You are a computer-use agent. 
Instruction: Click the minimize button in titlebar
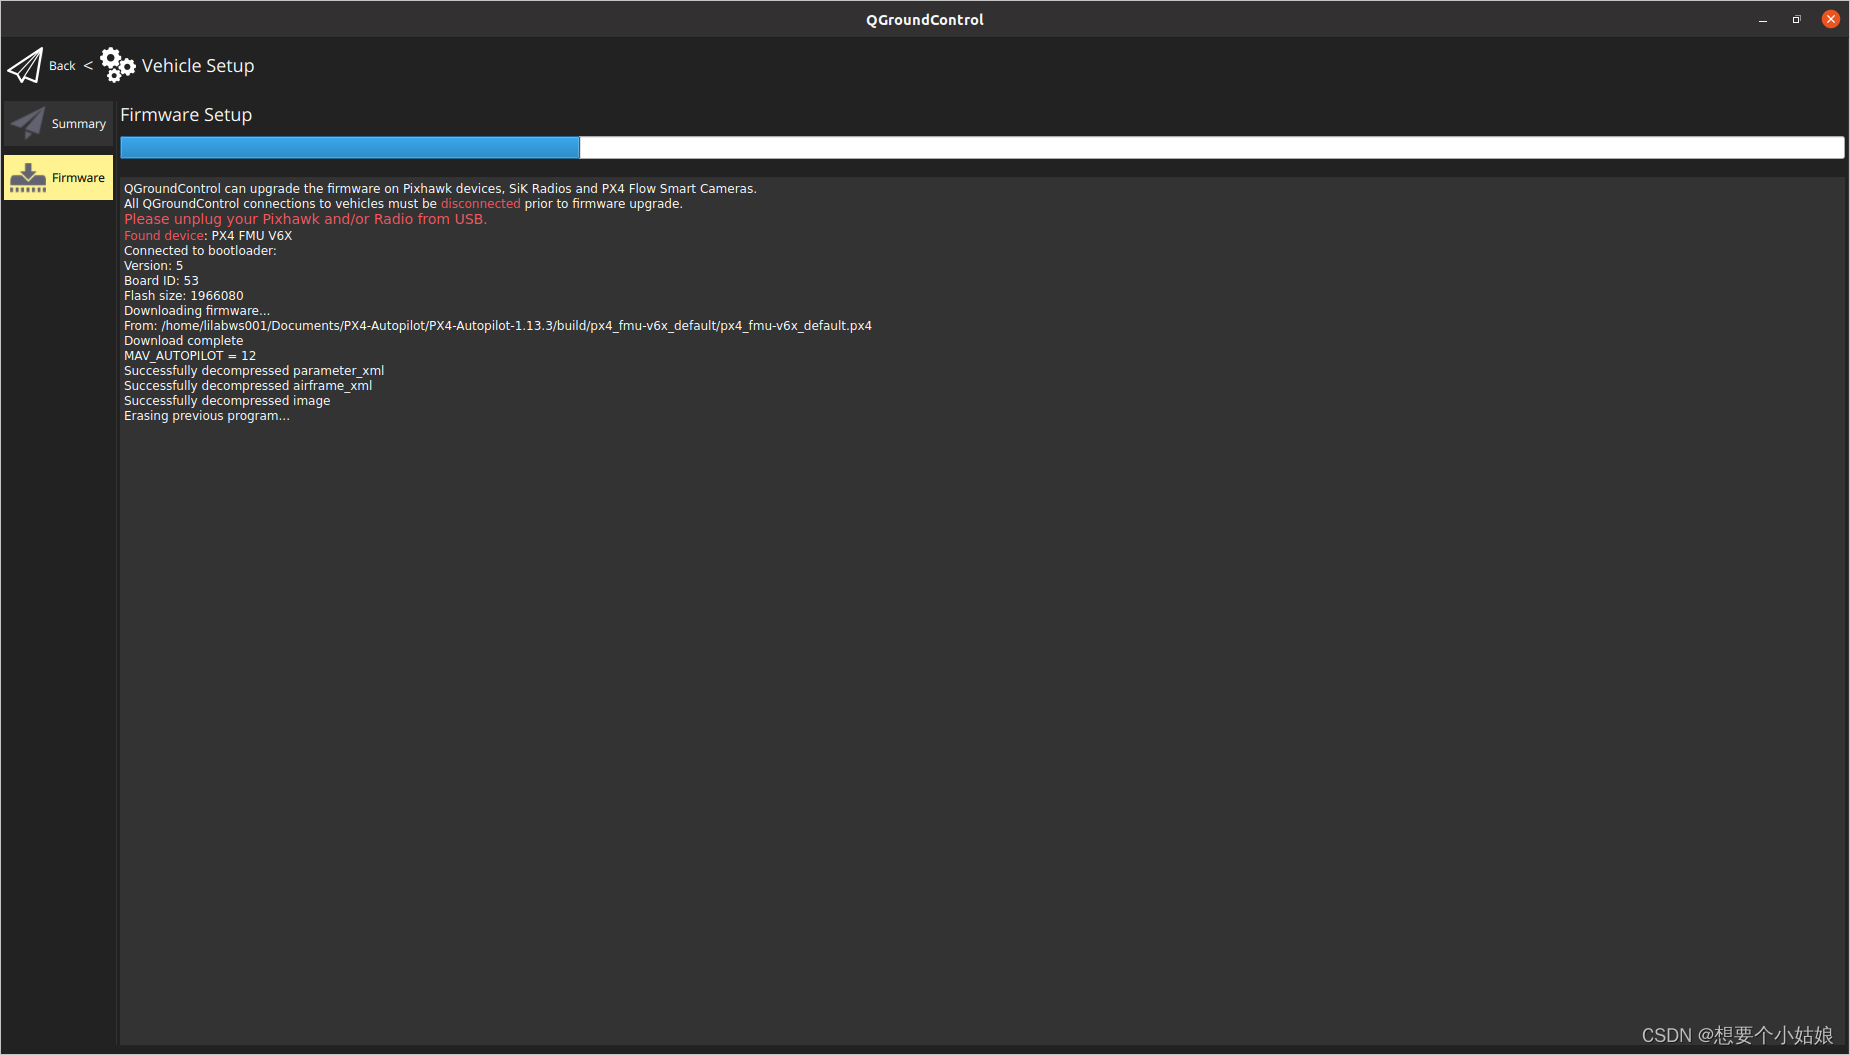[x=1762, y=19]
